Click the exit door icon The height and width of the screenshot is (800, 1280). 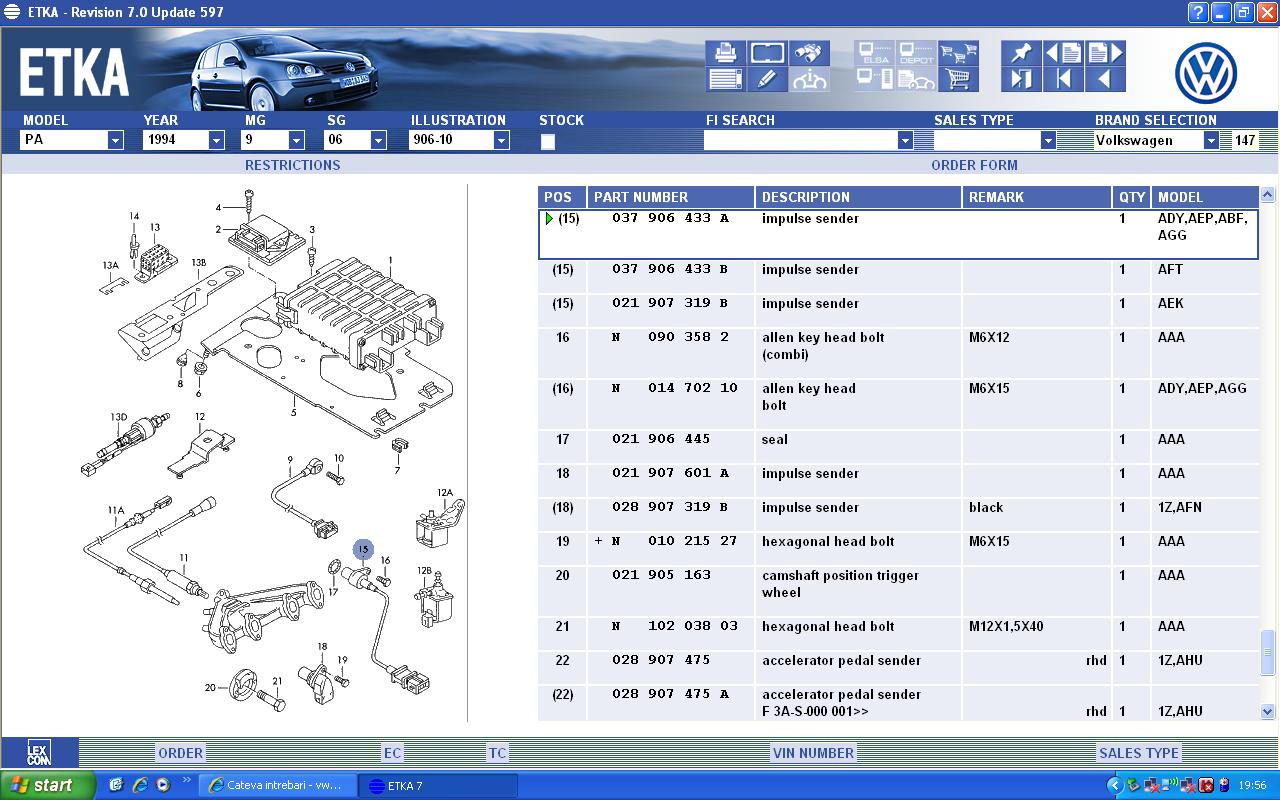click(x=1021, y=79)
